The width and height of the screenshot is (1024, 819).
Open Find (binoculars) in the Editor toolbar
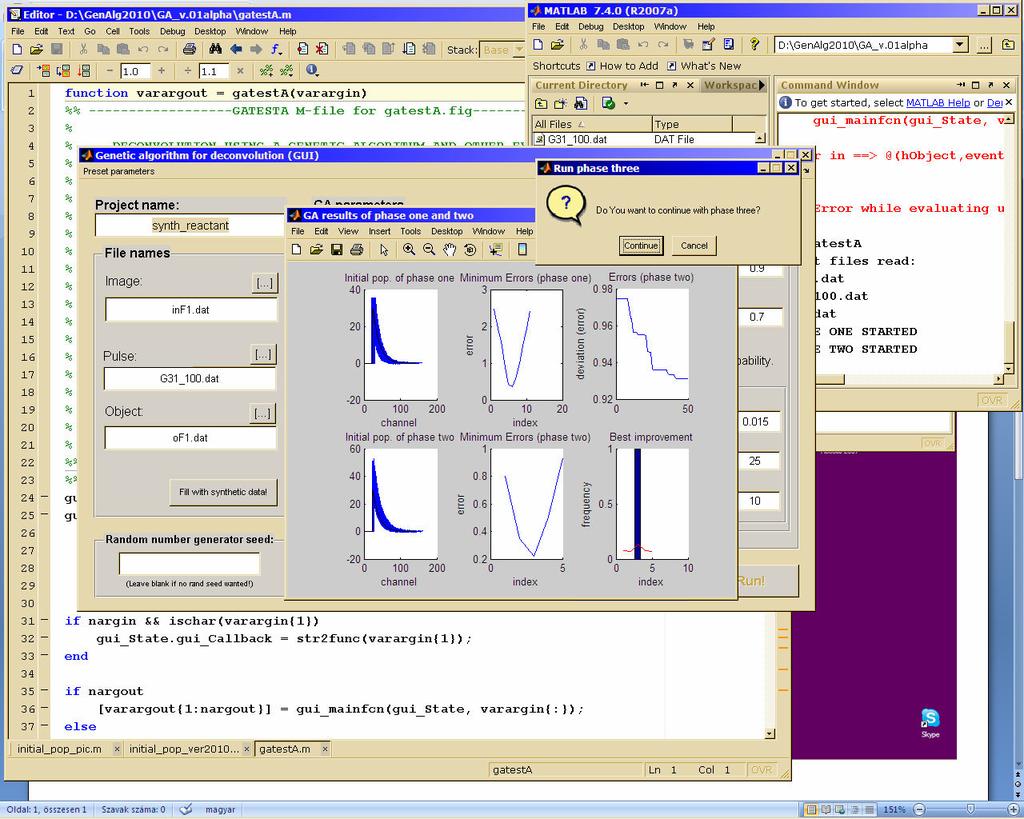pos(215,50)
